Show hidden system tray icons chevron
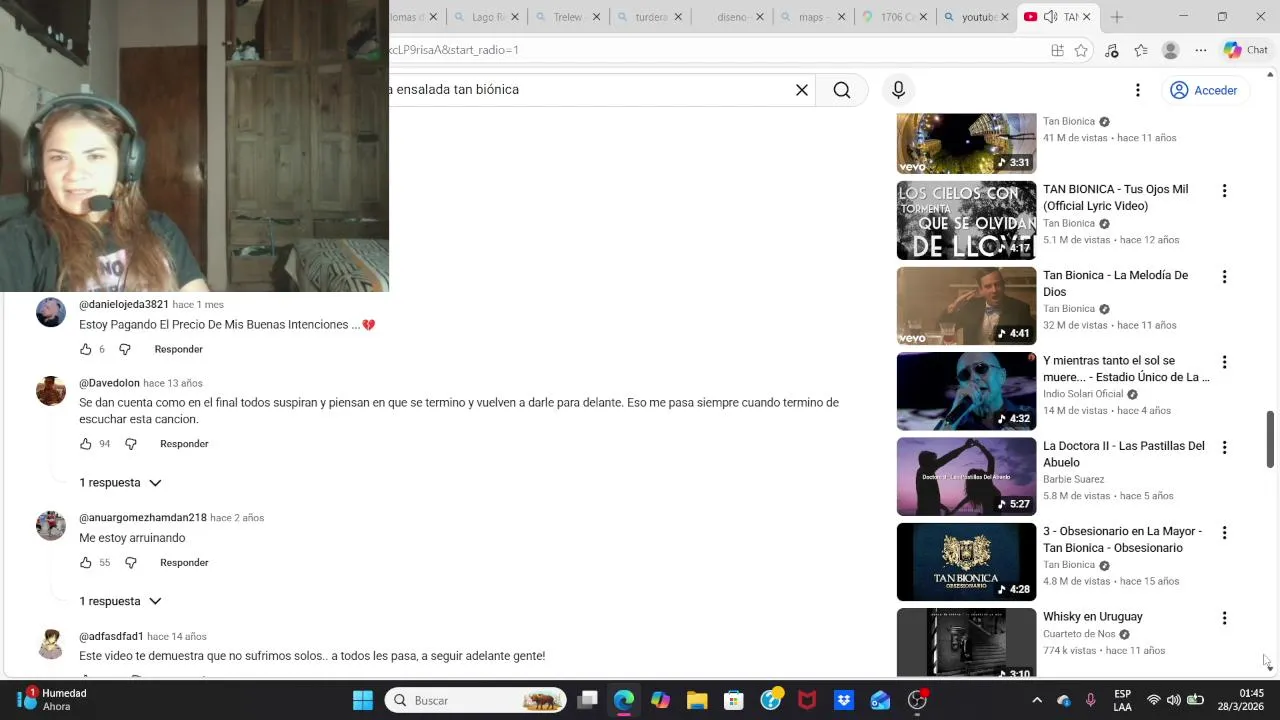 point(1037,700)
